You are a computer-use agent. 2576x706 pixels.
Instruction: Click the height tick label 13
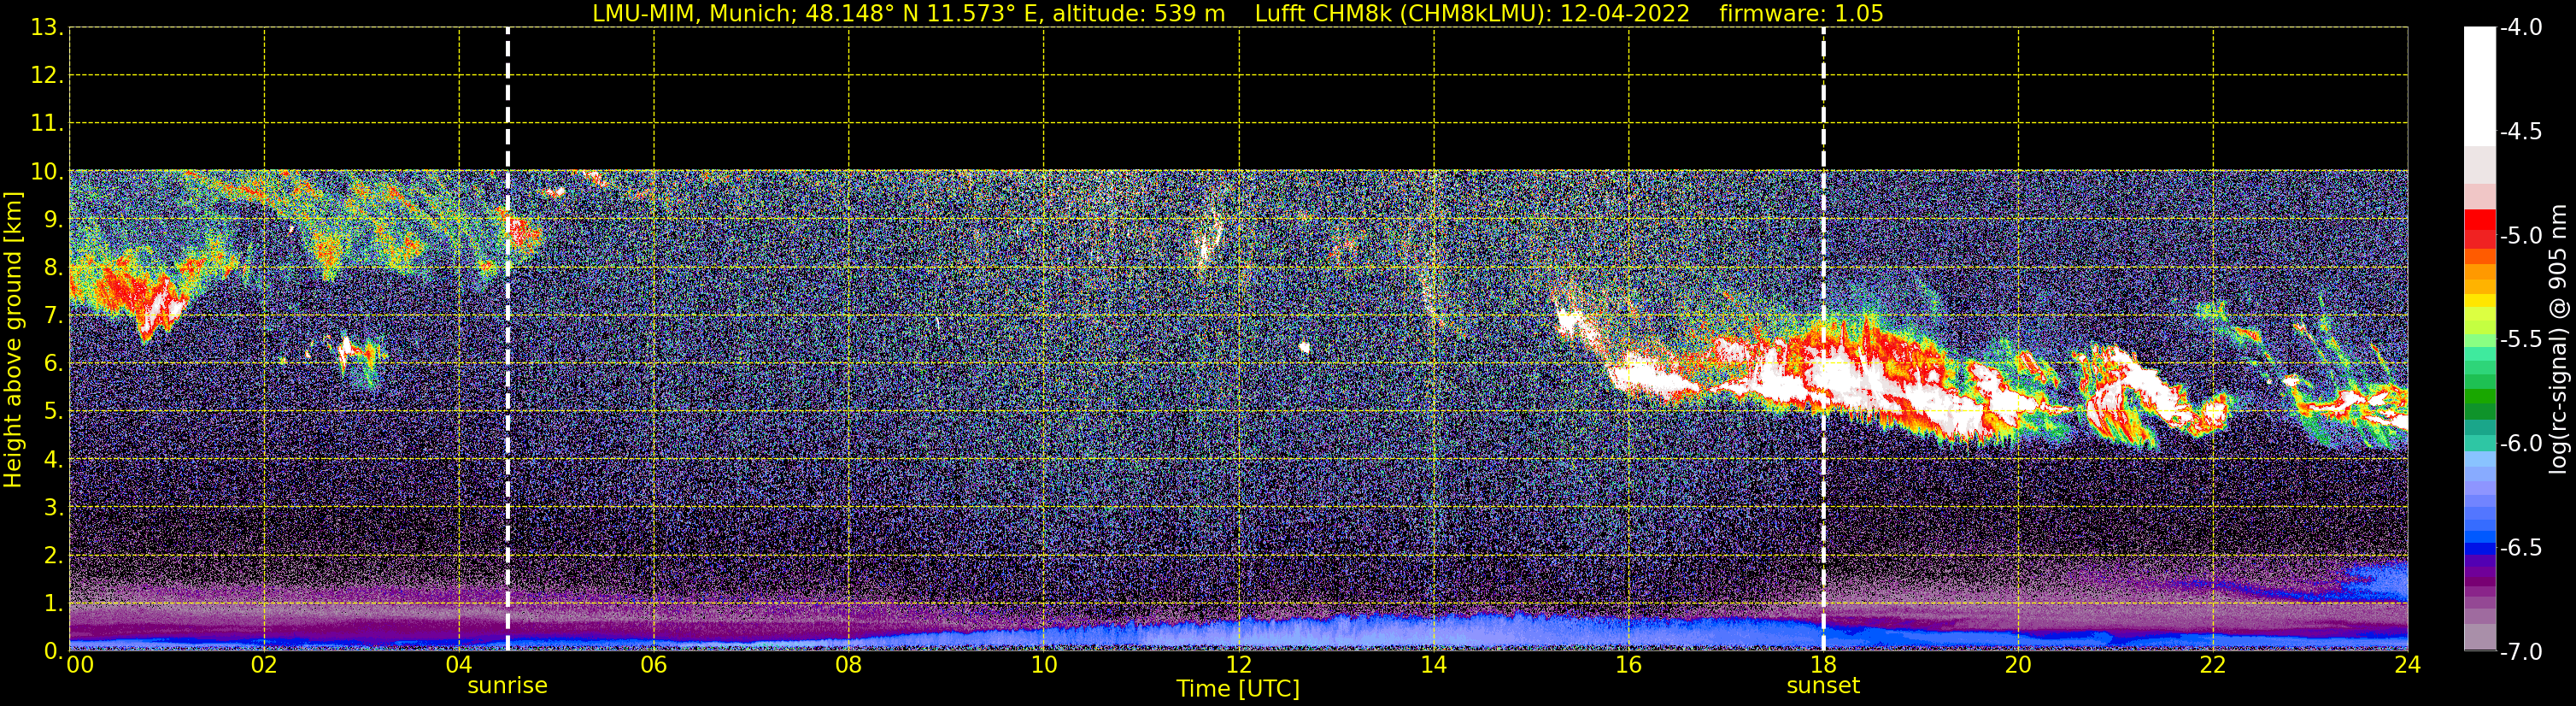(x=45, y=28)
